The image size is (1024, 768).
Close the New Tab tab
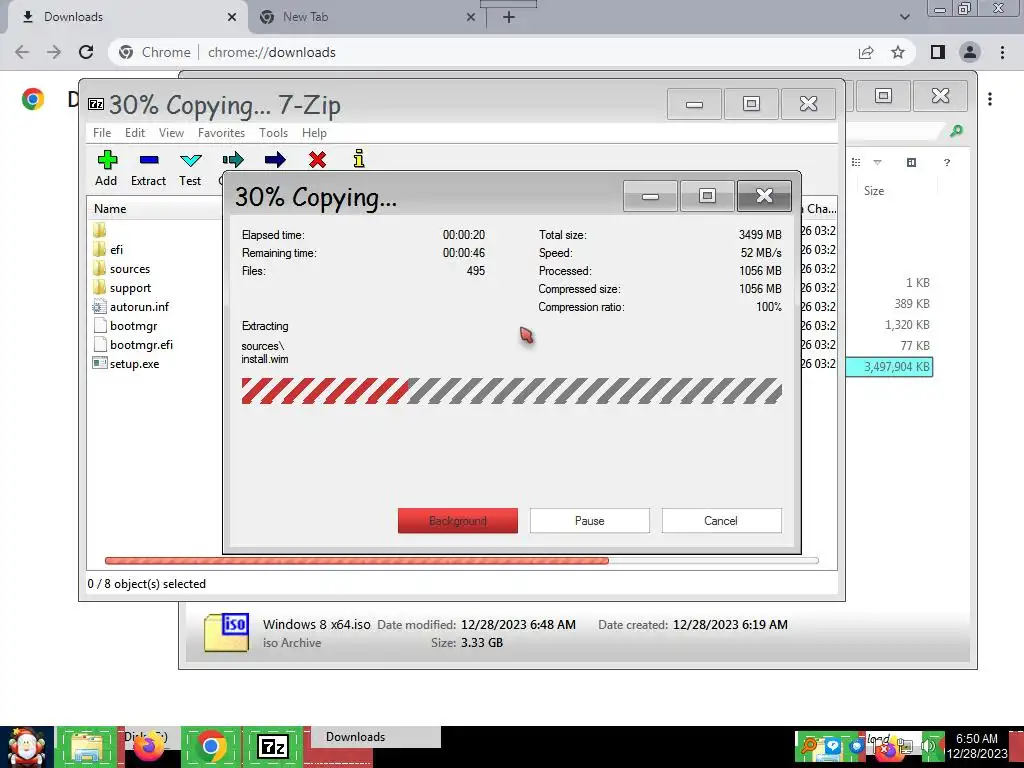pos(471,17)
